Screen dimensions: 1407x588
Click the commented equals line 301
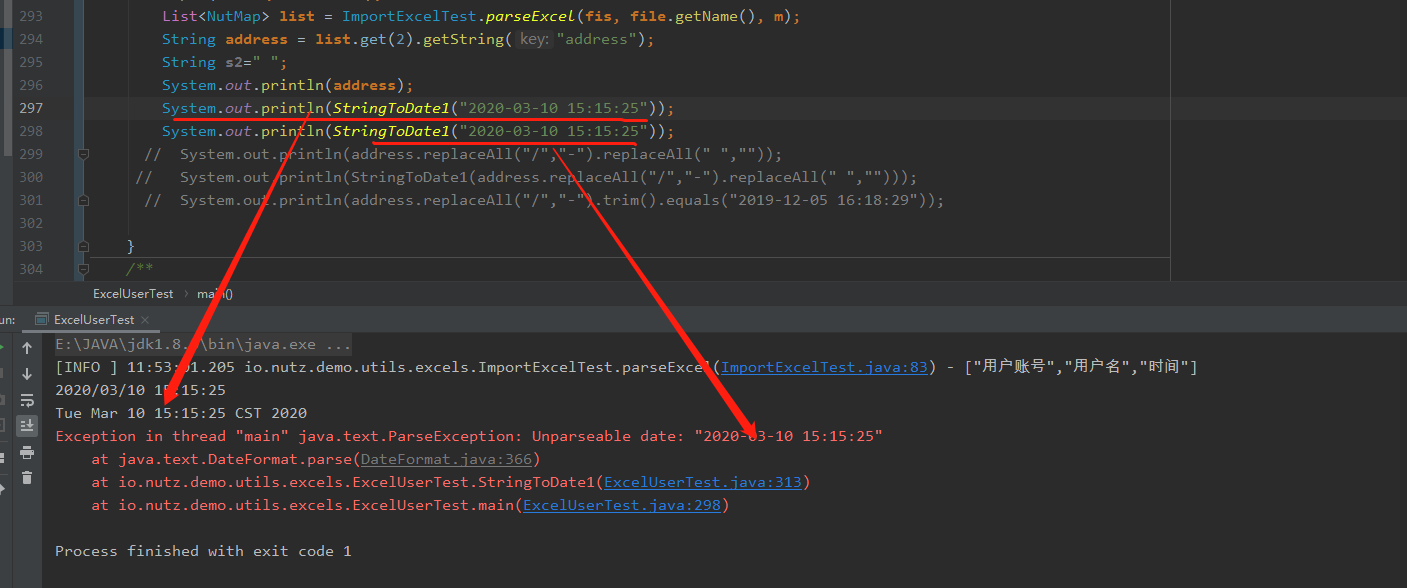(544, 200)
